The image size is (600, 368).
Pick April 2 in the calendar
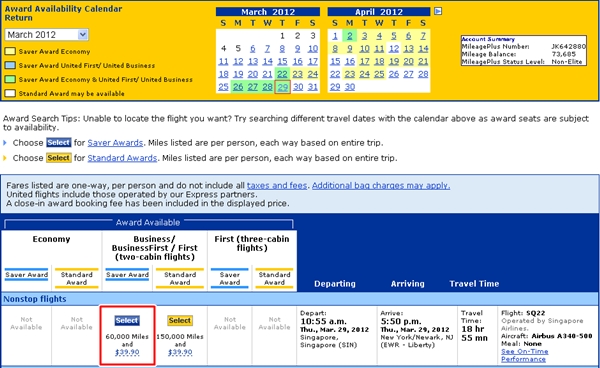[349, 36]
